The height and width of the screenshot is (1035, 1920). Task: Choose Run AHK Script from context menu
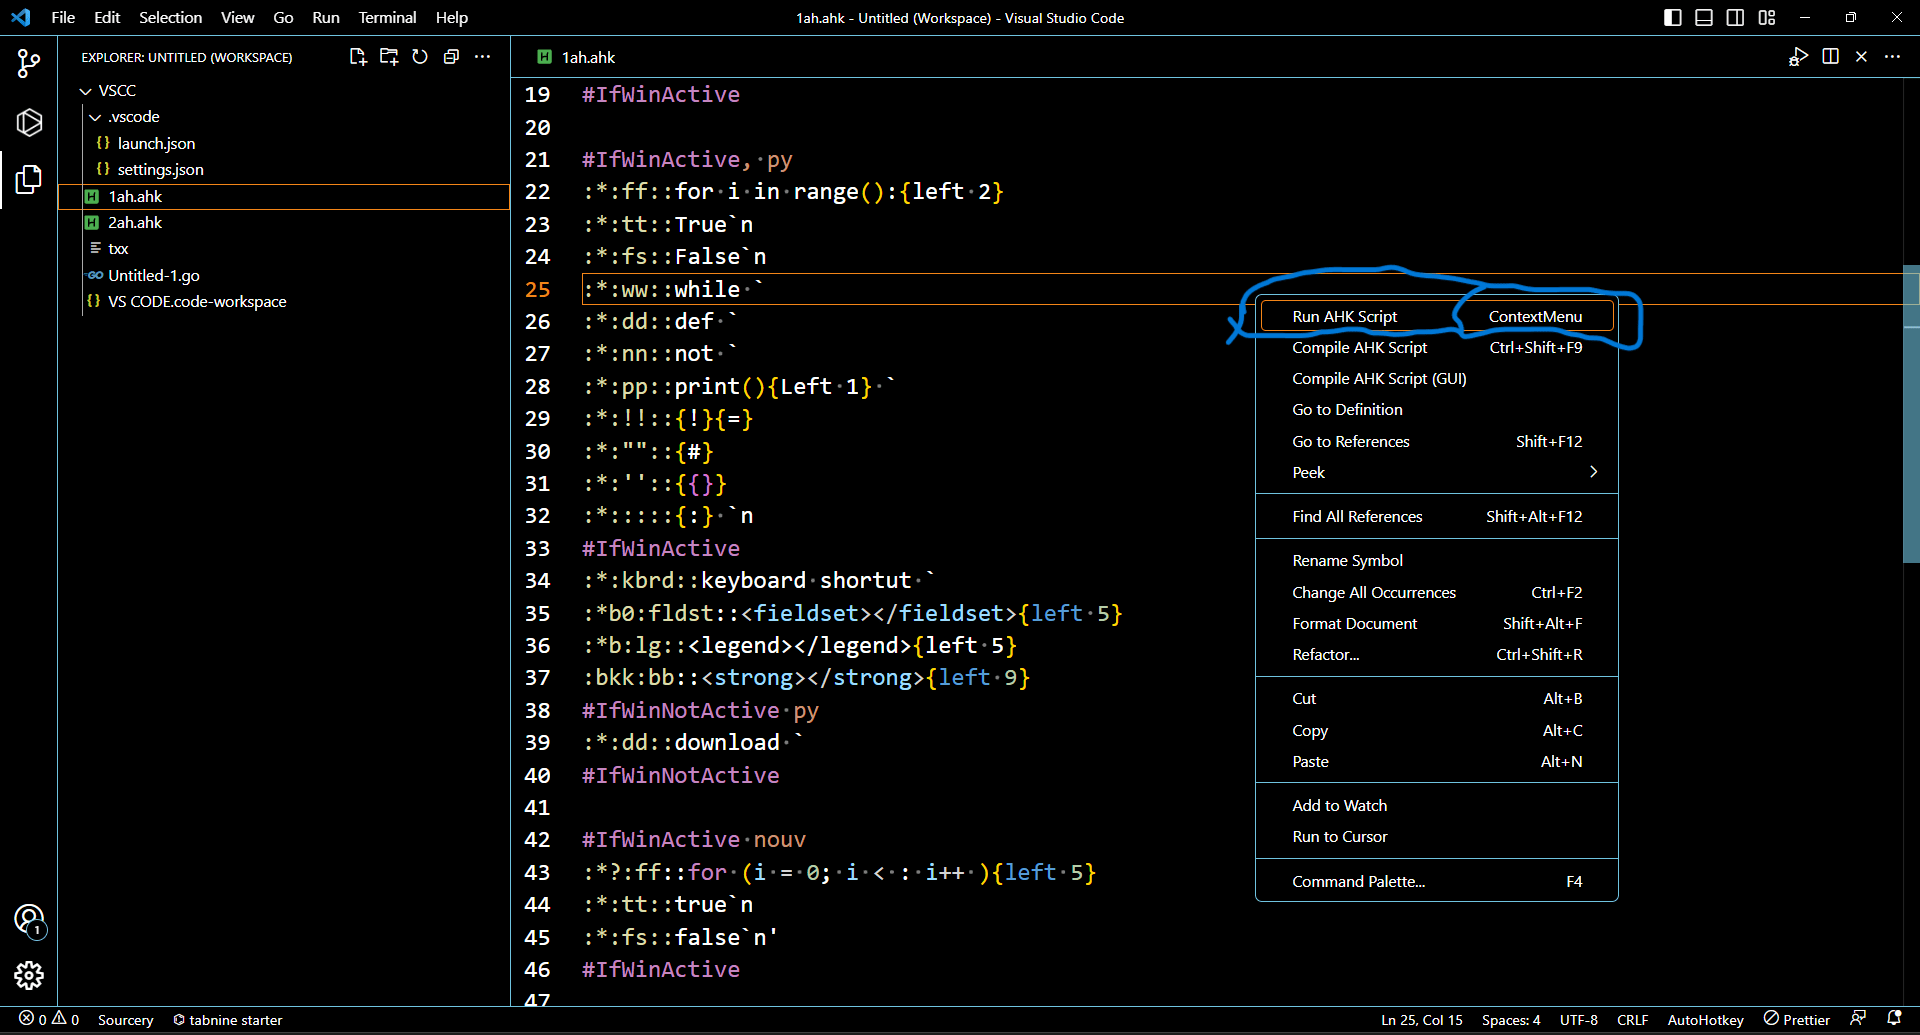(1437, 316)
